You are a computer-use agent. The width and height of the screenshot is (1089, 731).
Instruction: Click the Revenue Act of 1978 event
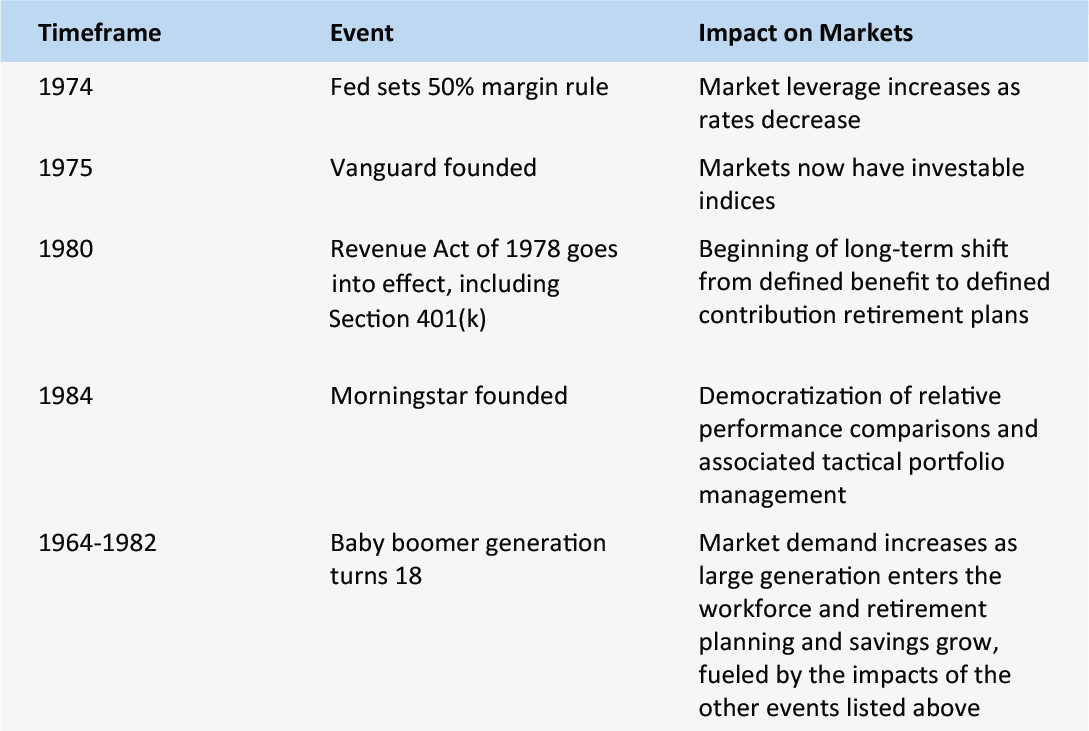pos(474,283)
